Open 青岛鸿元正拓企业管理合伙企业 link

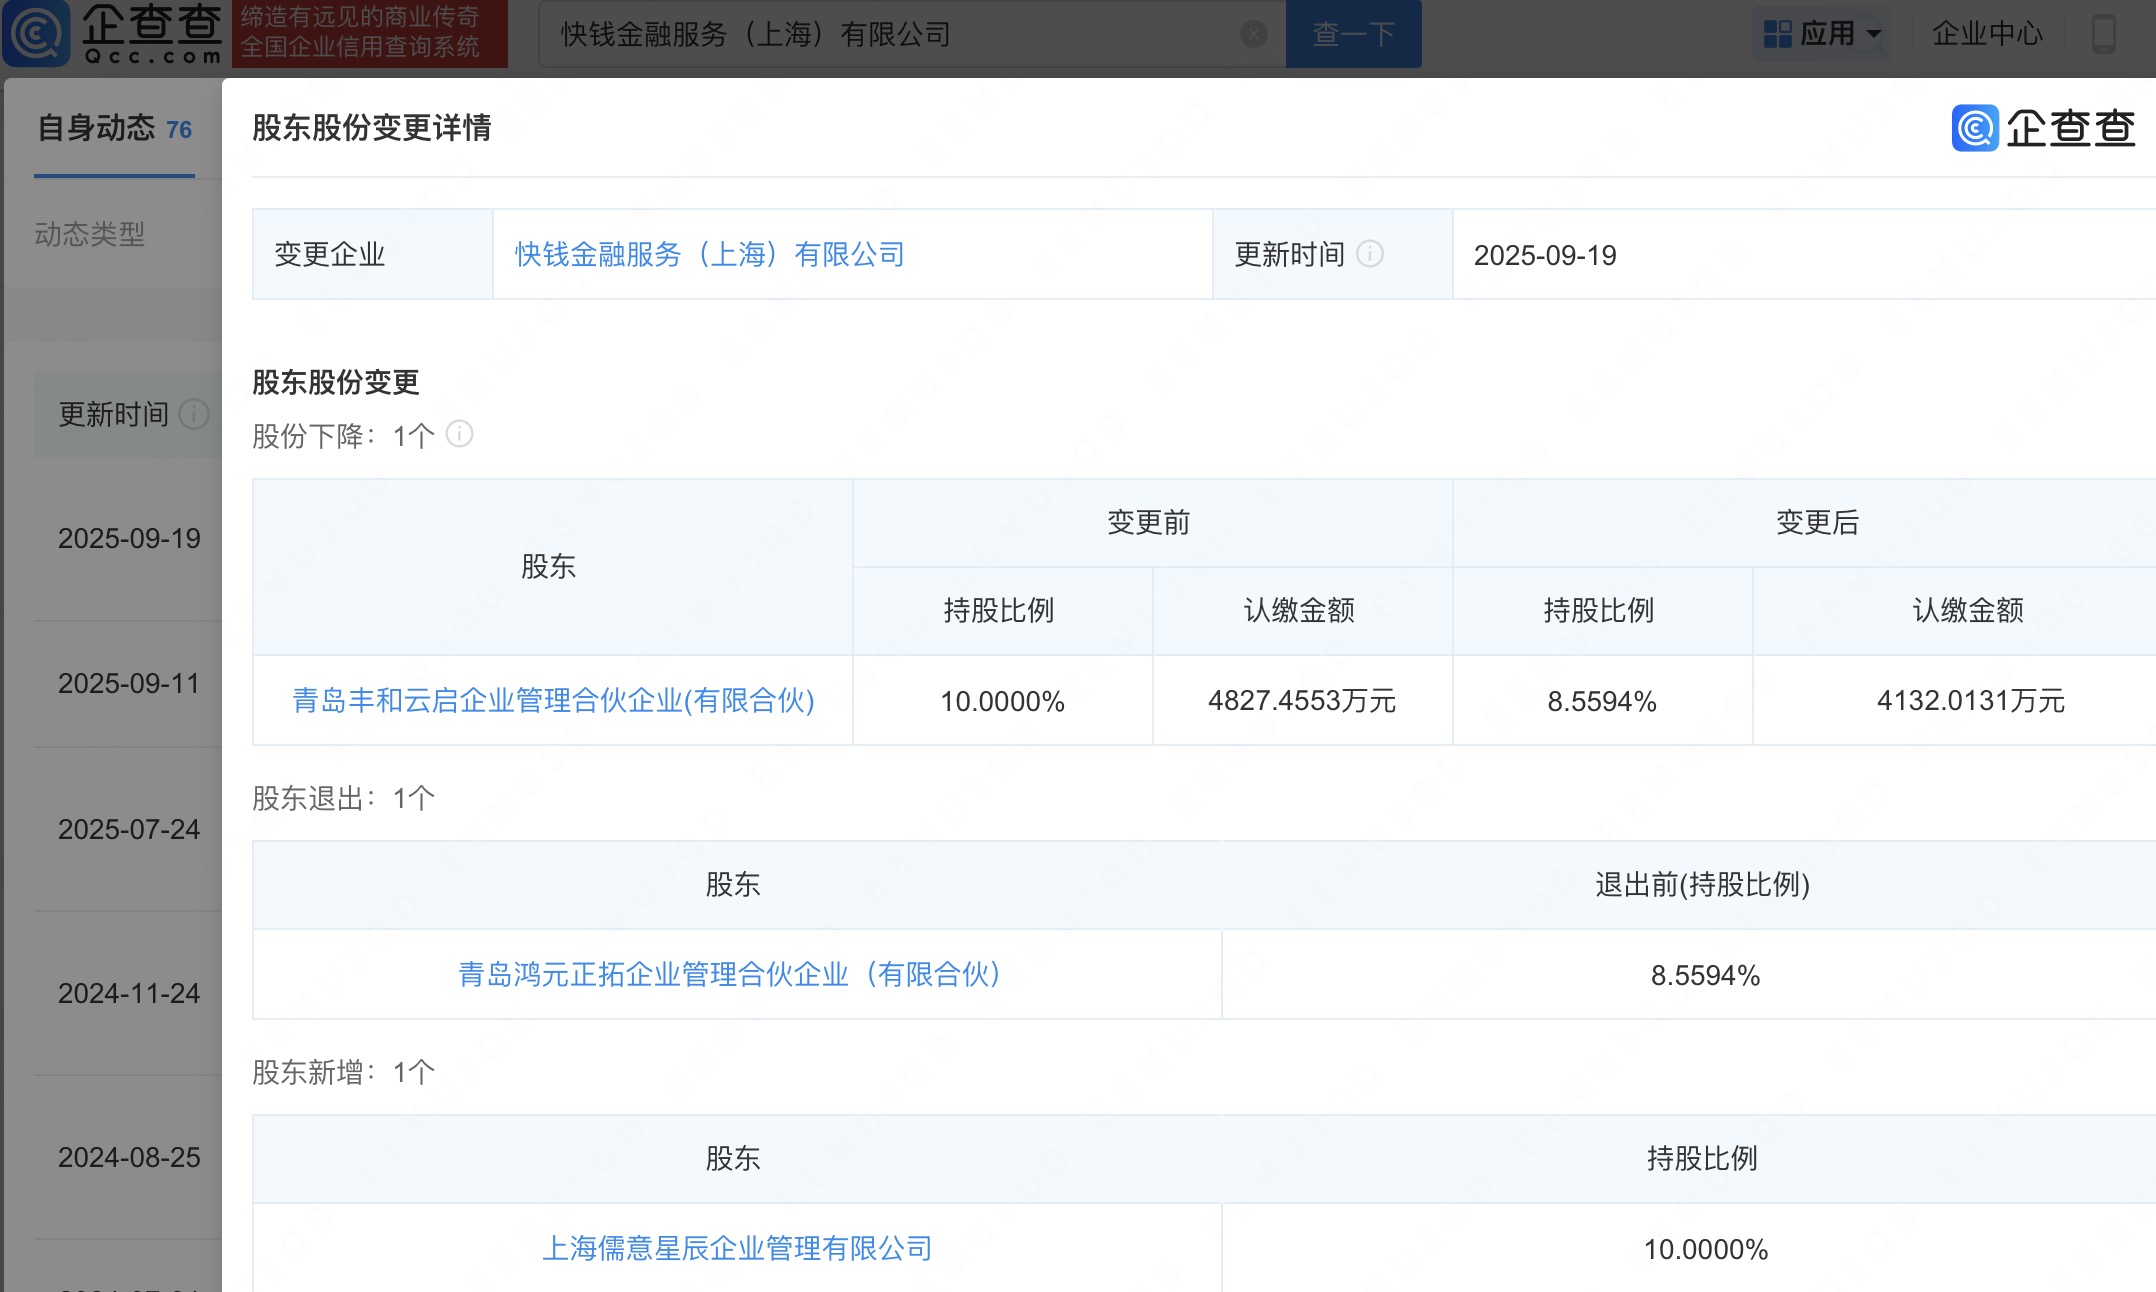coord(729,974)
